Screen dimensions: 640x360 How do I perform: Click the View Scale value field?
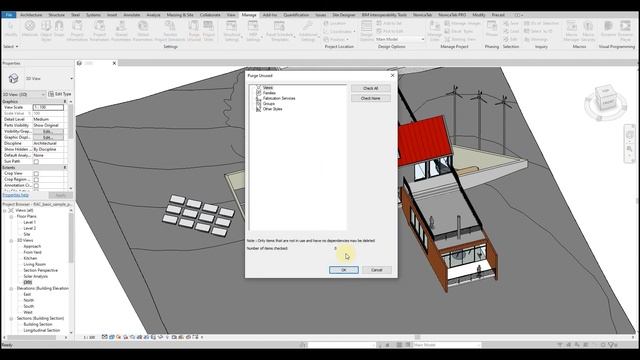(48, 107)
